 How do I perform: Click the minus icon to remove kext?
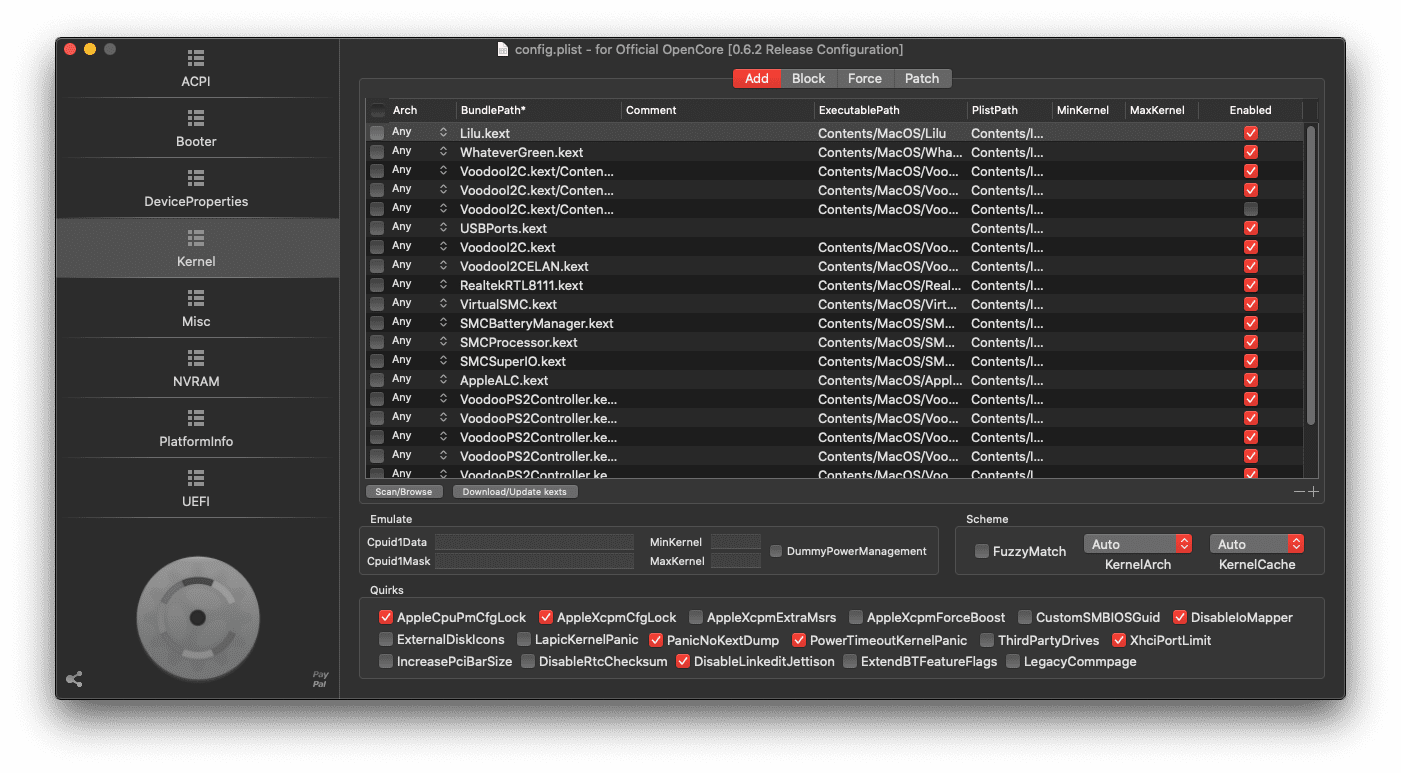pyautogui.click(x=1299, y=491)
